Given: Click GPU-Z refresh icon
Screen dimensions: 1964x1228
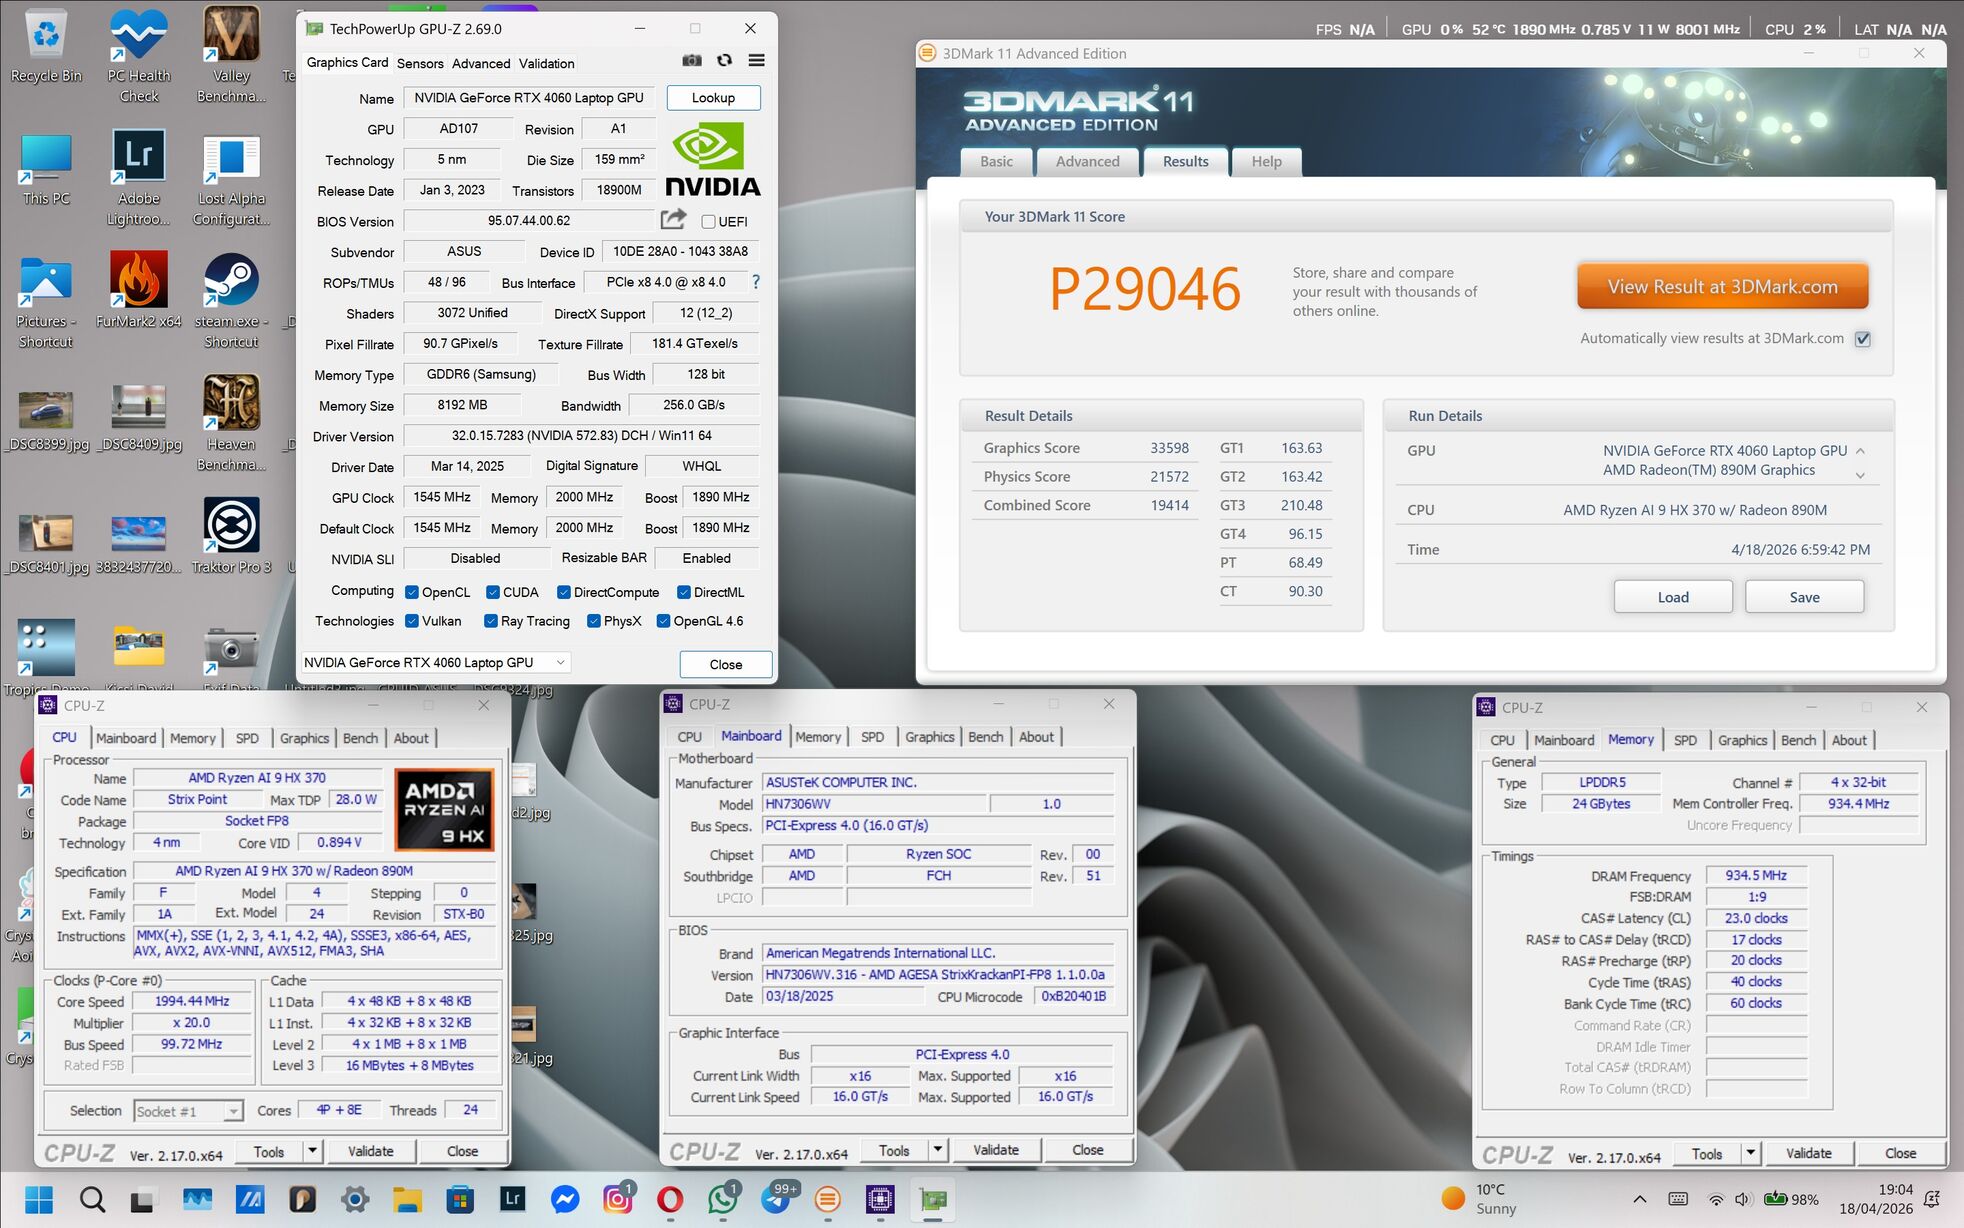Looking at the screenshot, I should click(x=724, y=61).
